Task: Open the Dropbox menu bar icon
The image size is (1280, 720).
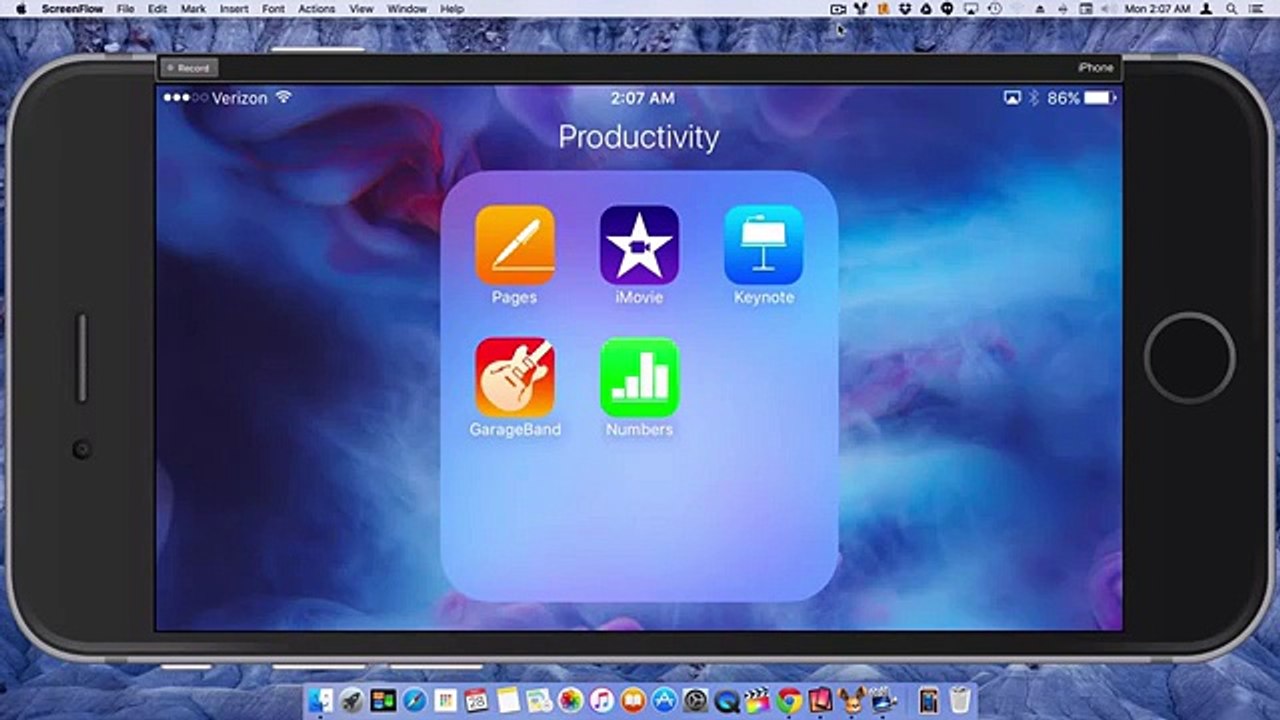Action: click(x=905, y=9)
